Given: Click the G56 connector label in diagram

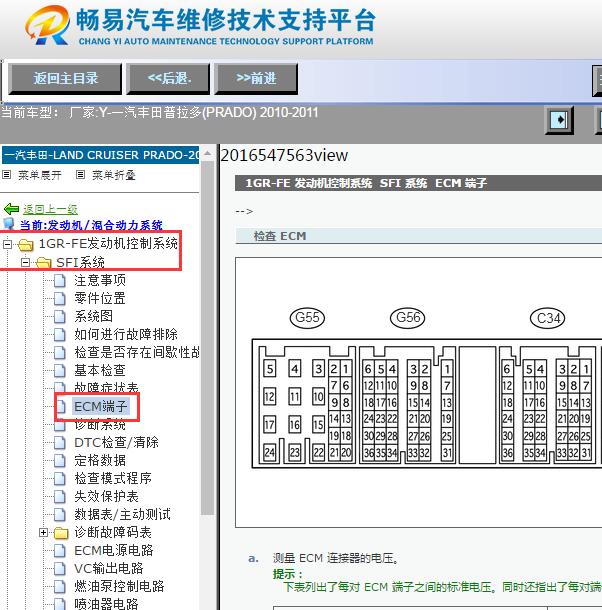Looking at the screenshot, I should tap(407, 318).
